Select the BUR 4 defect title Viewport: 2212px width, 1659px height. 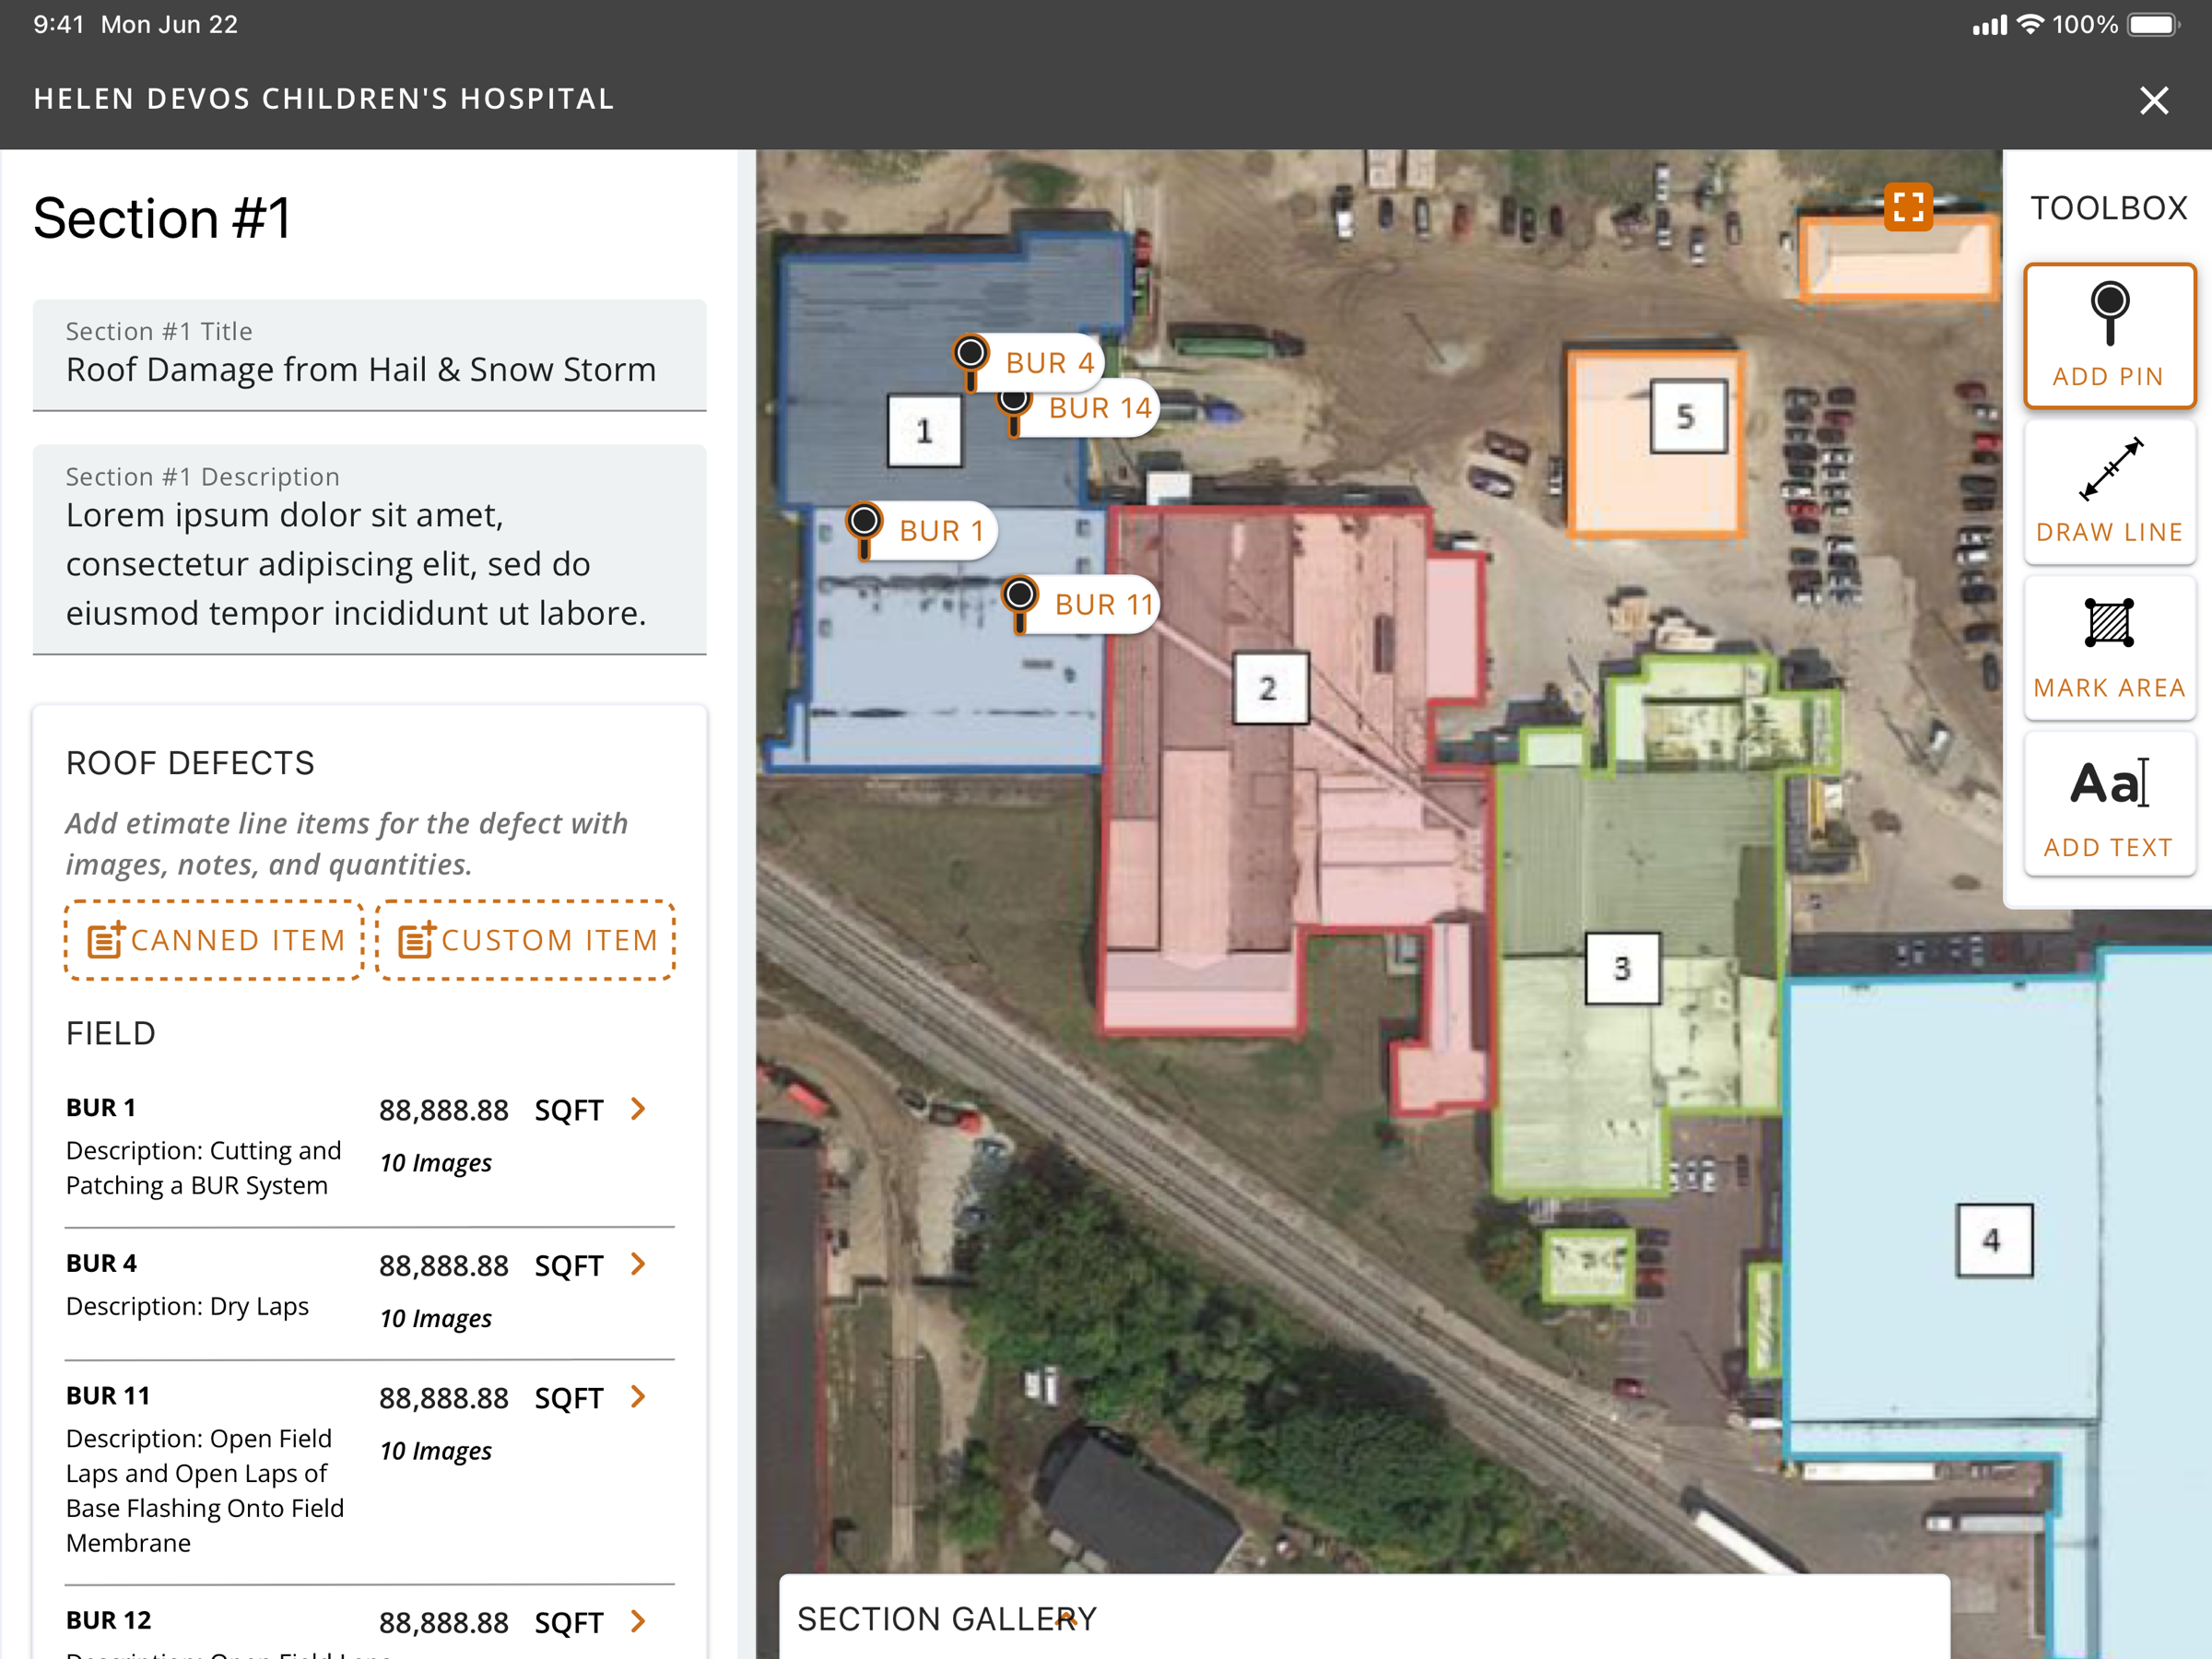(102, 1263)
